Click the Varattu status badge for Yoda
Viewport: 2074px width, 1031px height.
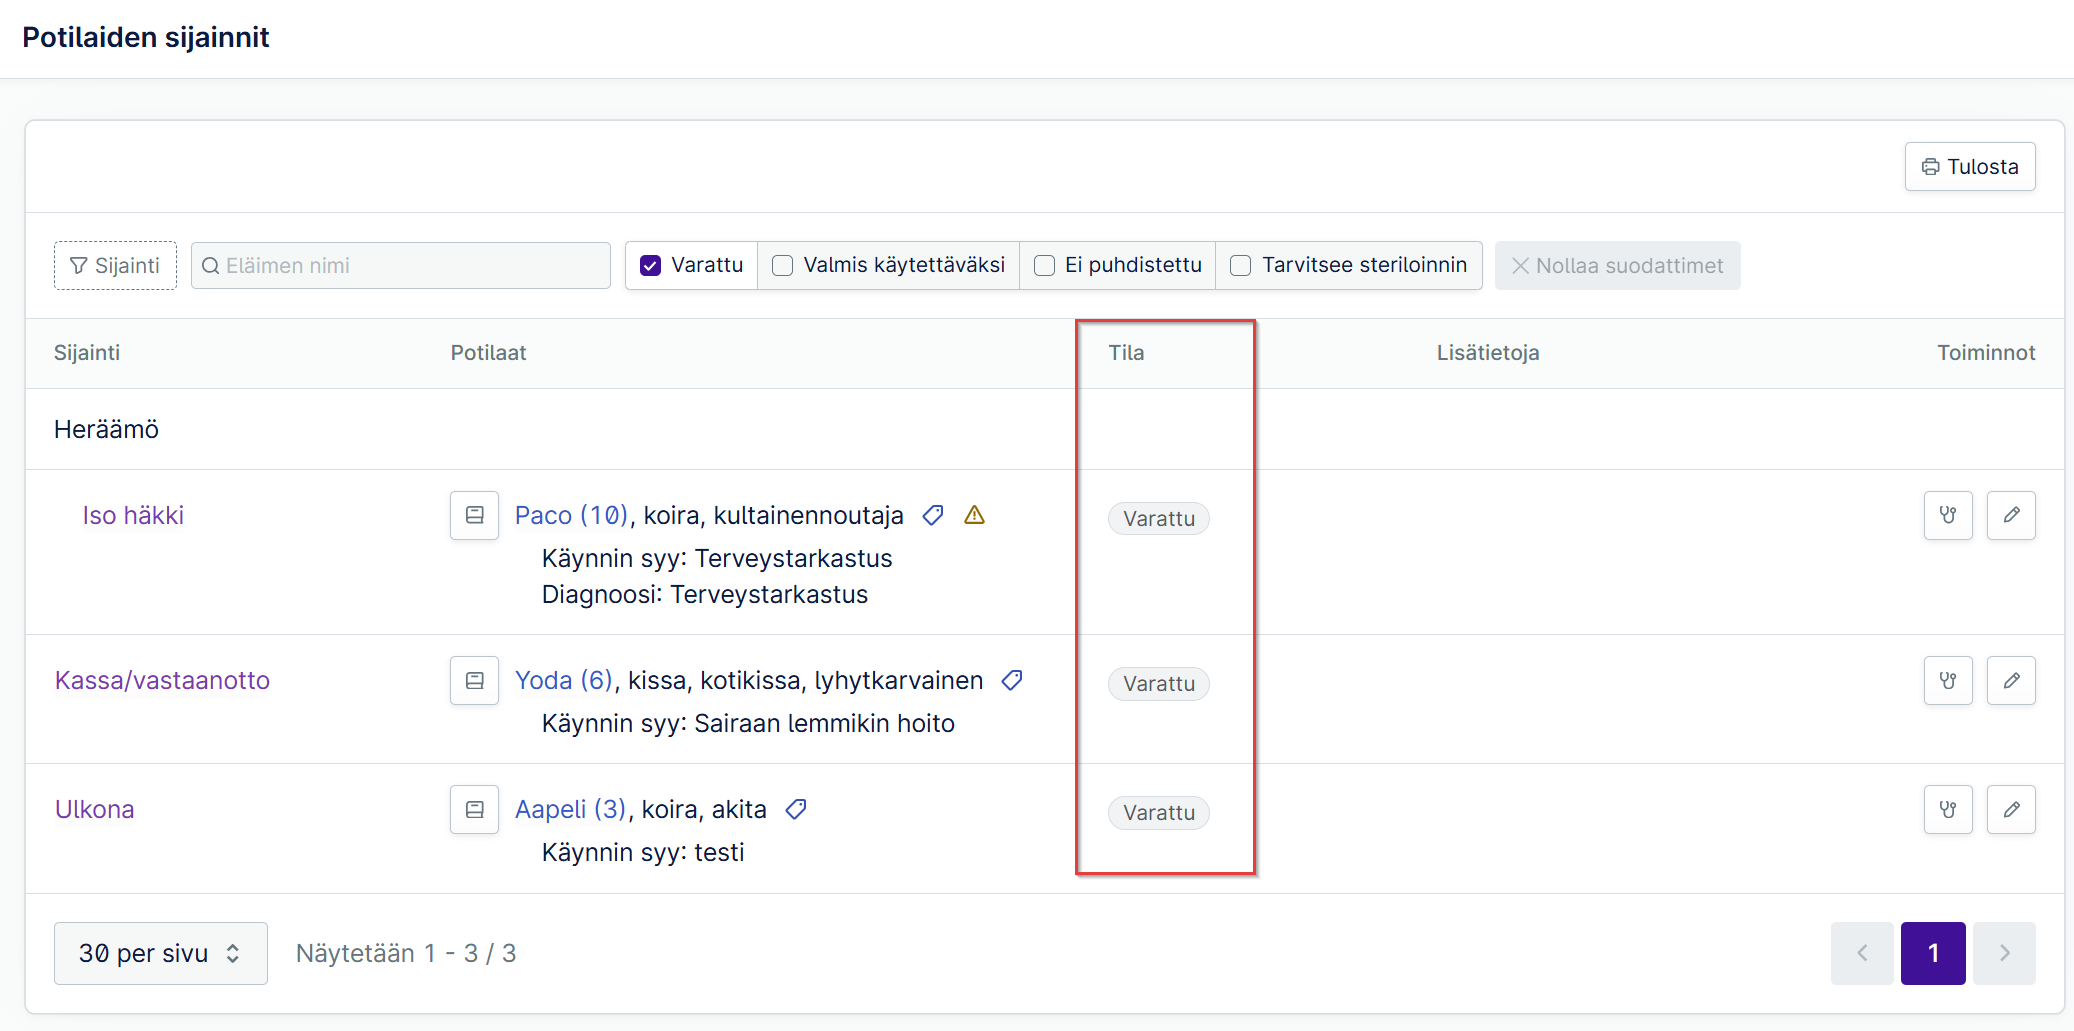pyautogui.click(x=1159, y=683)
